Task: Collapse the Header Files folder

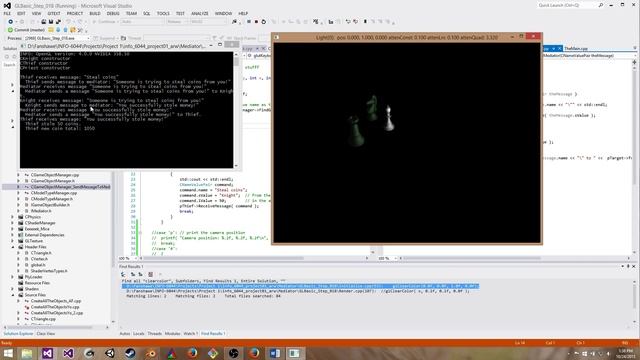Action: 13,247
